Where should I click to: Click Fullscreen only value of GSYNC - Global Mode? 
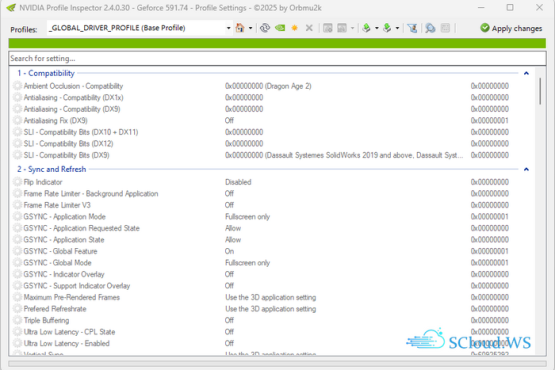[x=247, y=263]
